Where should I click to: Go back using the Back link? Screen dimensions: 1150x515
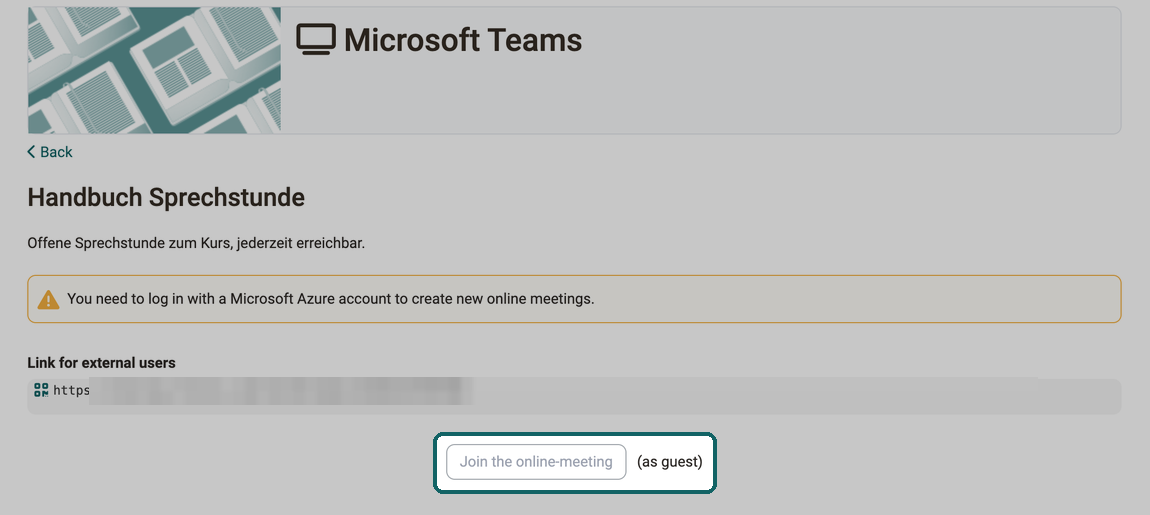pos(50,152)
